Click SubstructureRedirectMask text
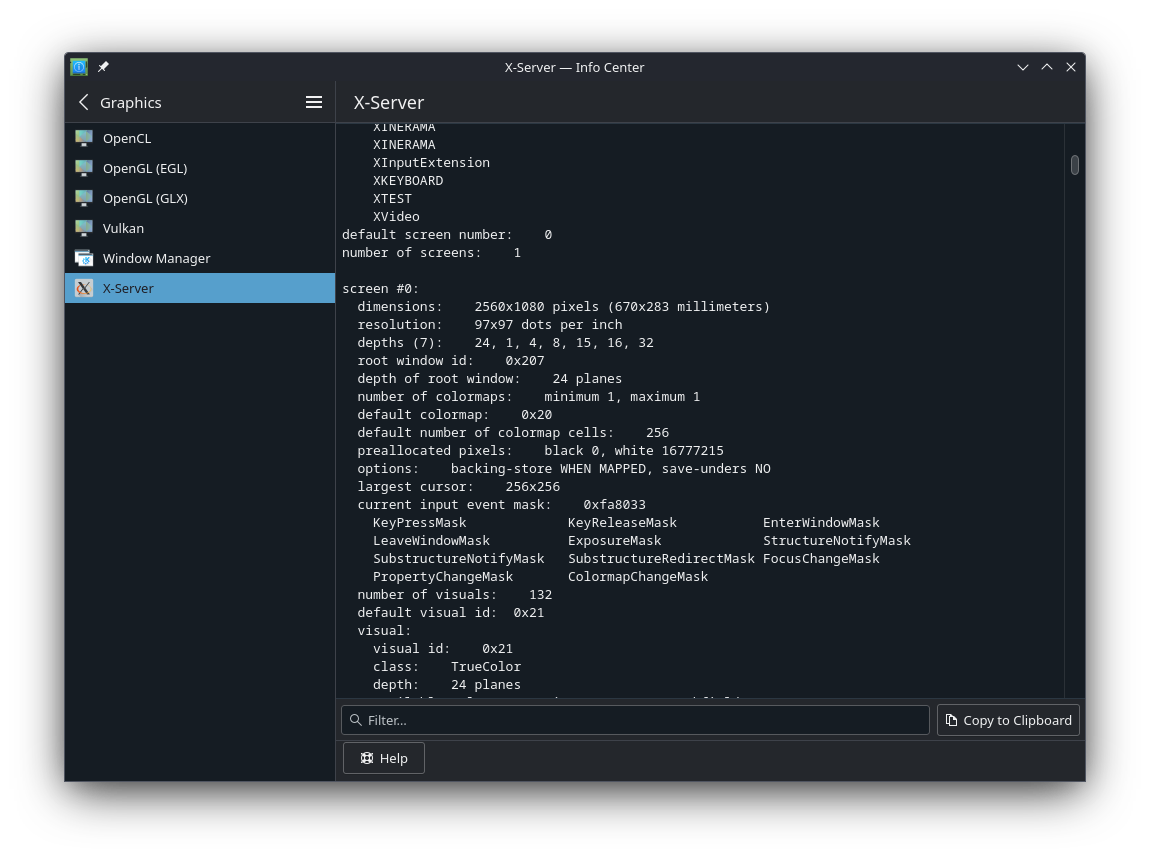1150x858 pixels. (x=661, y=558)
